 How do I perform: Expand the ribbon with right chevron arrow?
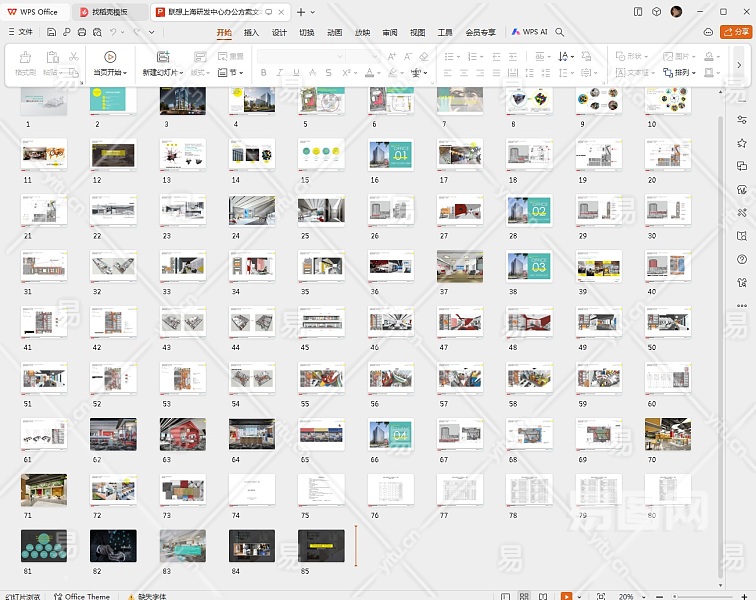pos(738,65)
